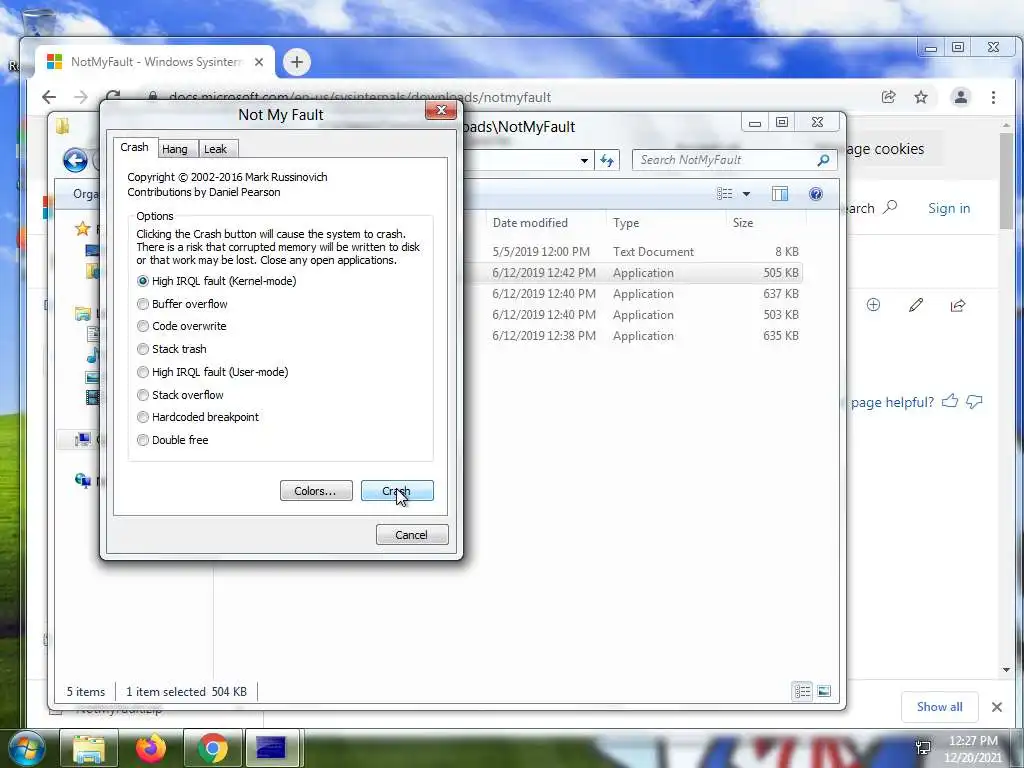The image size is (1024, 768).
Task: Open a new Chrome tab
Action: click(296, 62)
